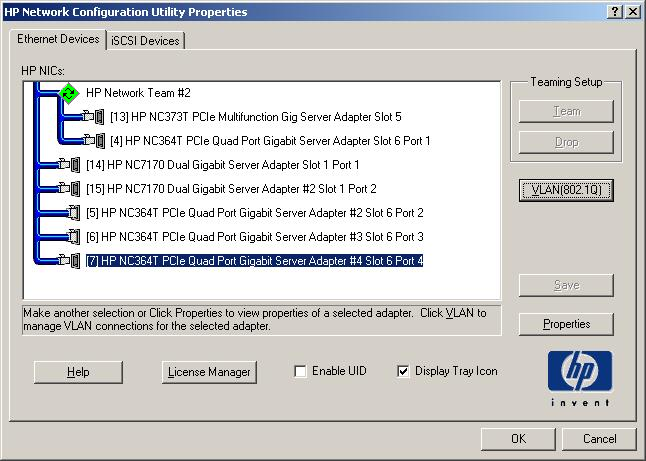Open adapter Properties
The width and height of the screenshot is (646, 461).
click(566, 324)
